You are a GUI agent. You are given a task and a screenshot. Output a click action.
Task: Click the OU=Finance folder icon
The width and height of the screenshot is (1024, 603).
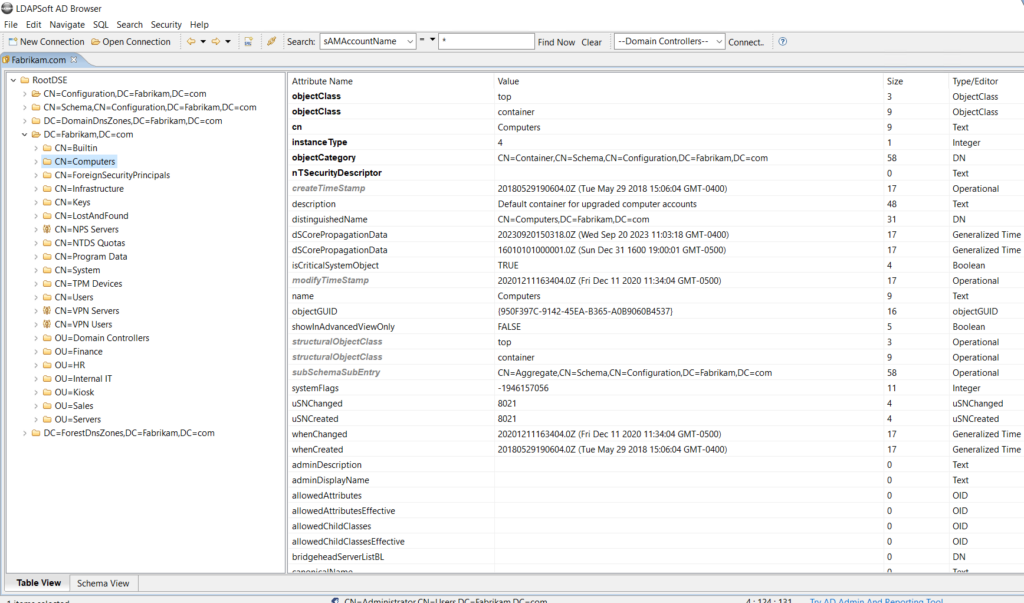pyautogui.click(x=47, y=351)
